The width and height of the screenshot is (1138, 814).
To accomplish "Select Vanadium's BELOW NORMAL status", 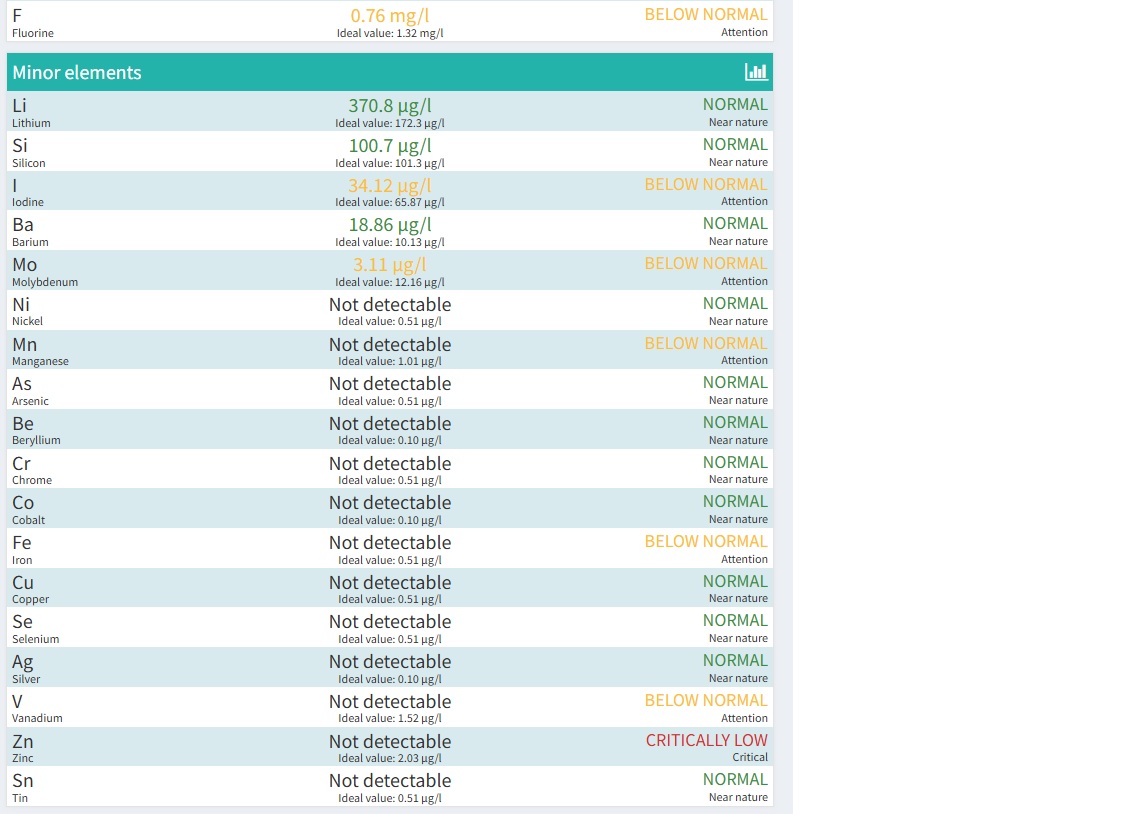I will 705,700.
